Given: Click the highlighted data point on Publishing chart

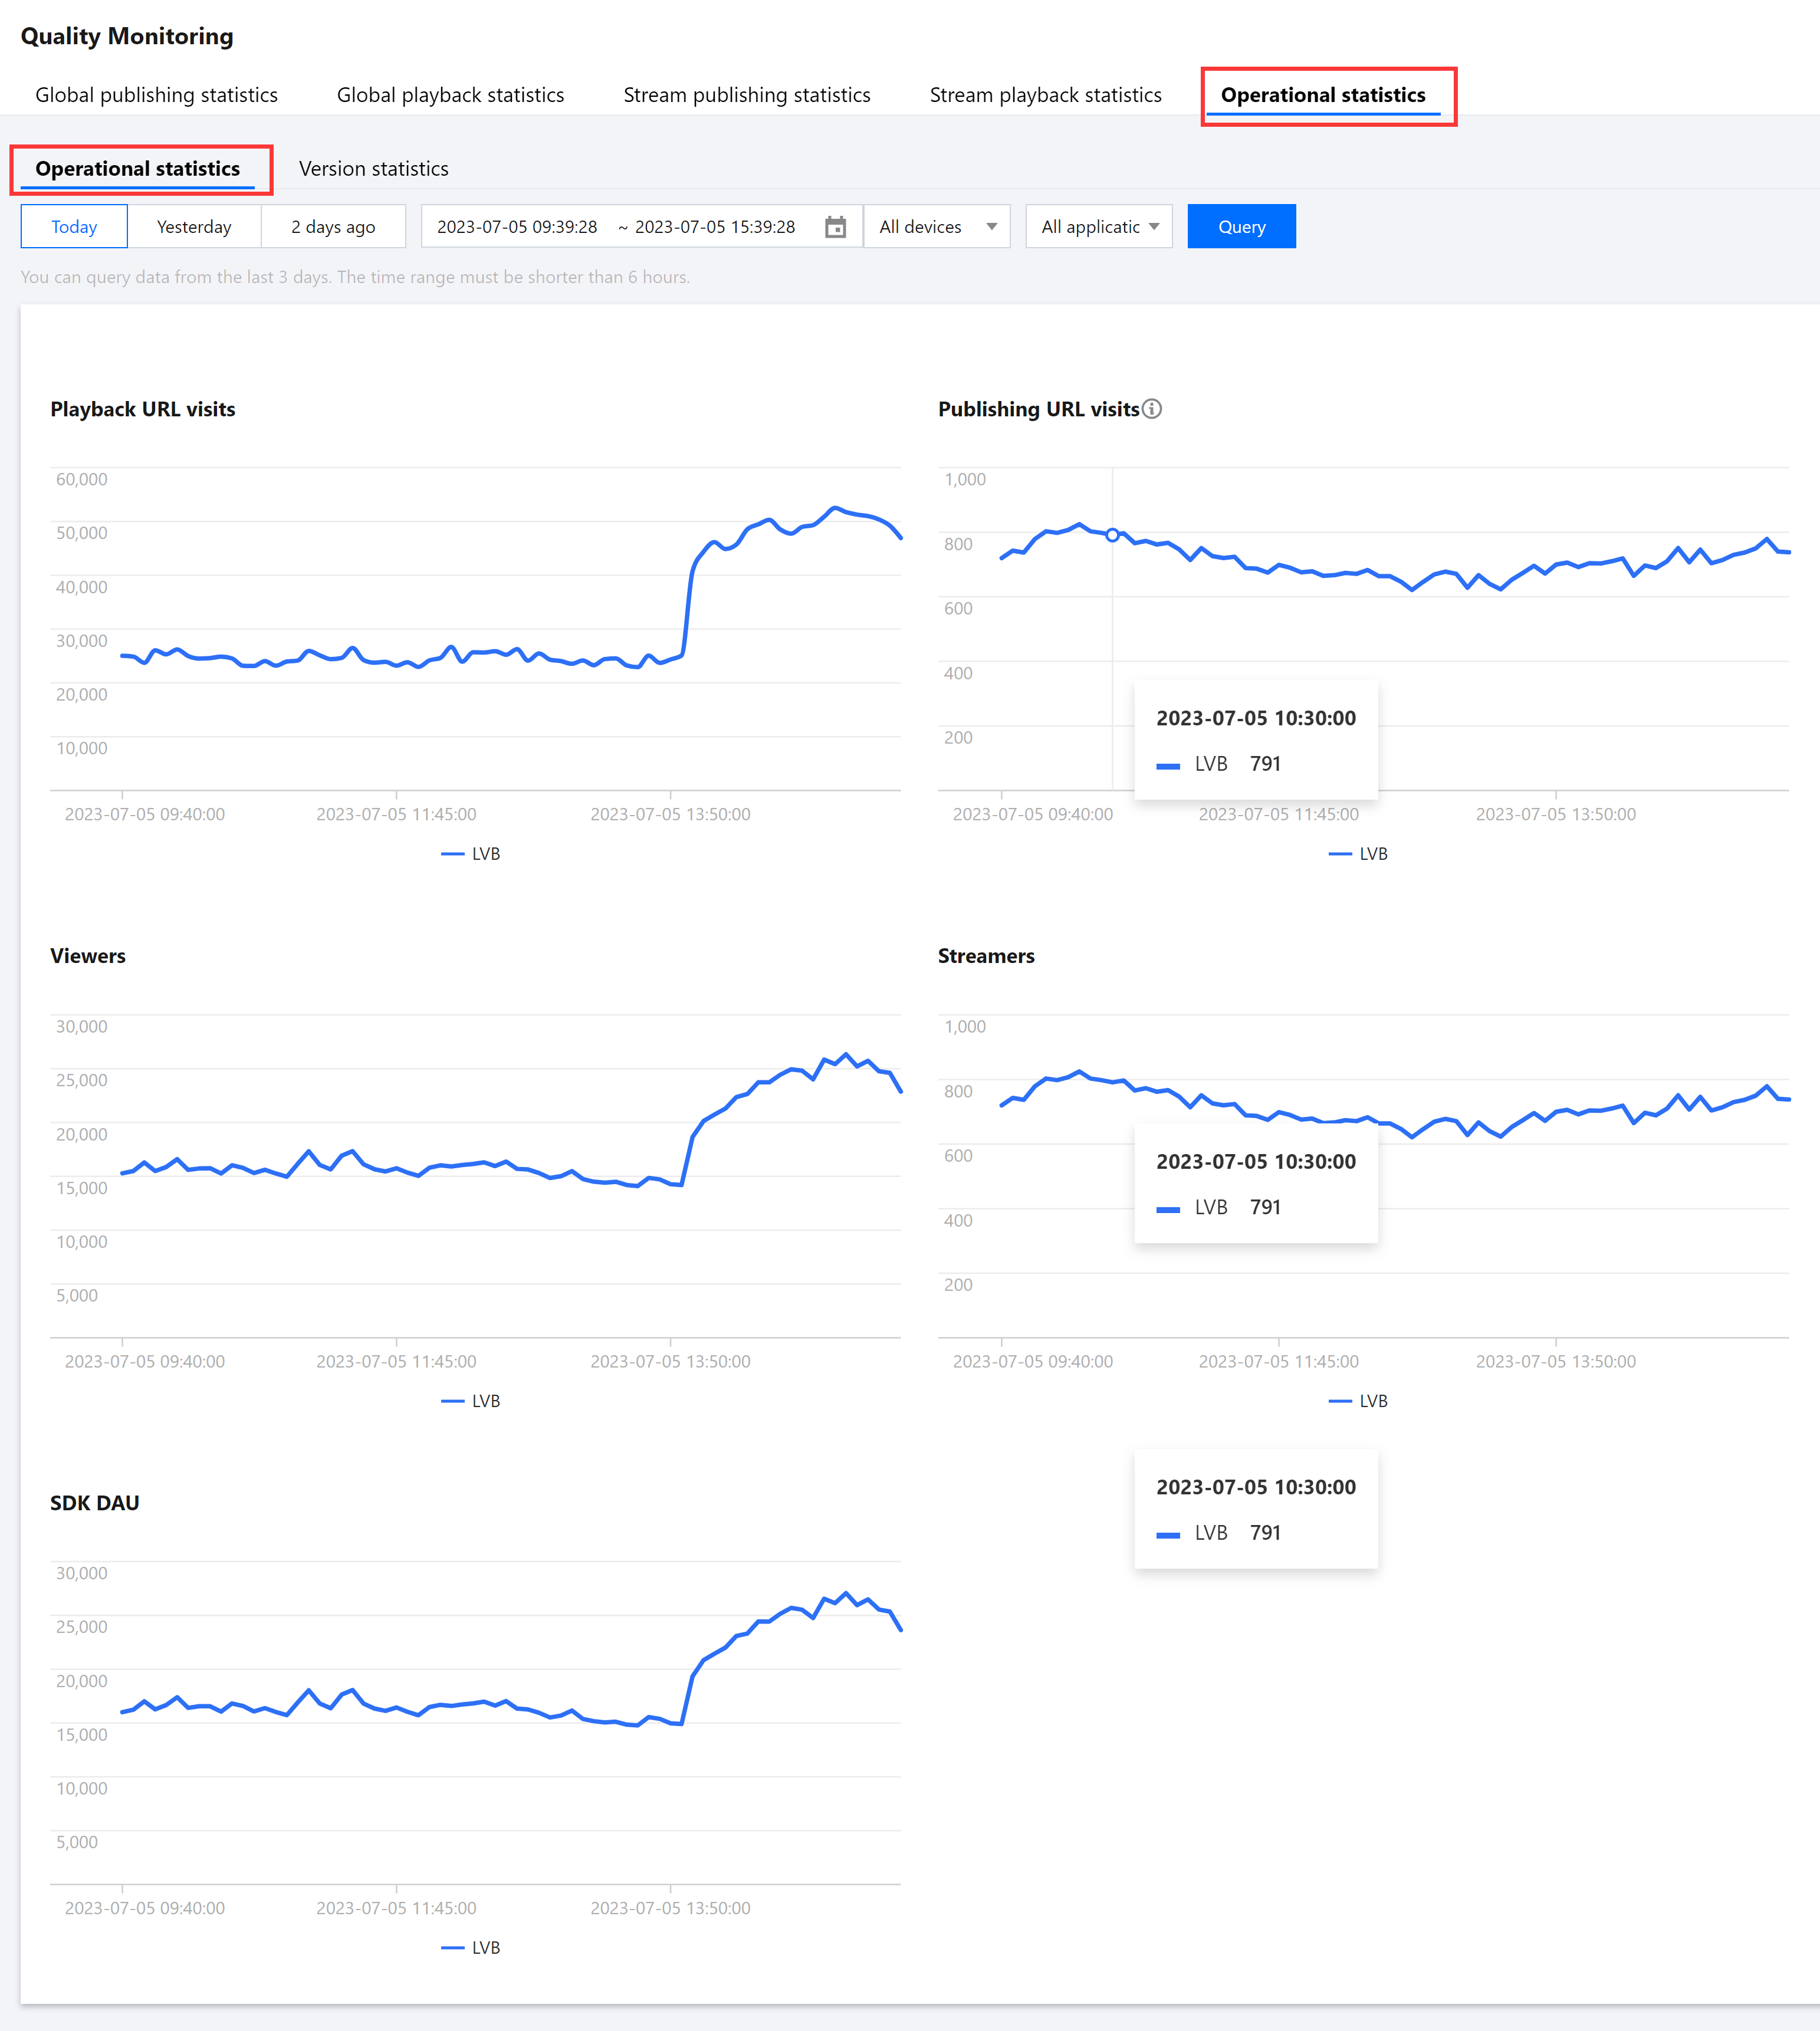Looking at the screenshot, I should pyautogui.click(x=1112, y=535).
